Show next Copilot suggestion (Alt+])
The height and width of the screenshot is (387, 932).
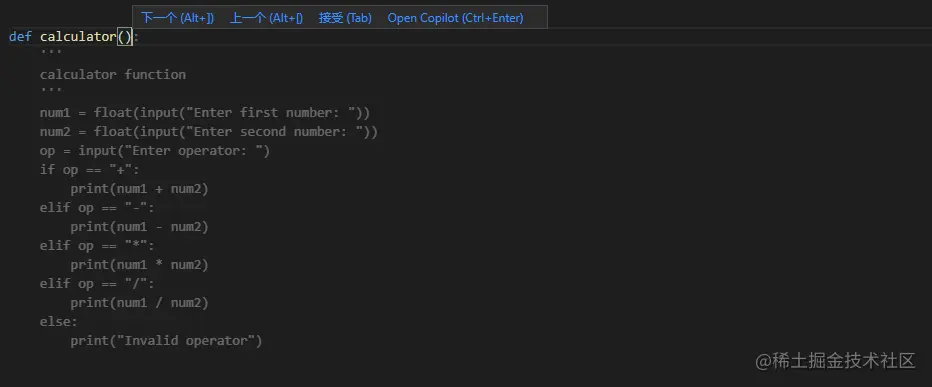point(177,18)
